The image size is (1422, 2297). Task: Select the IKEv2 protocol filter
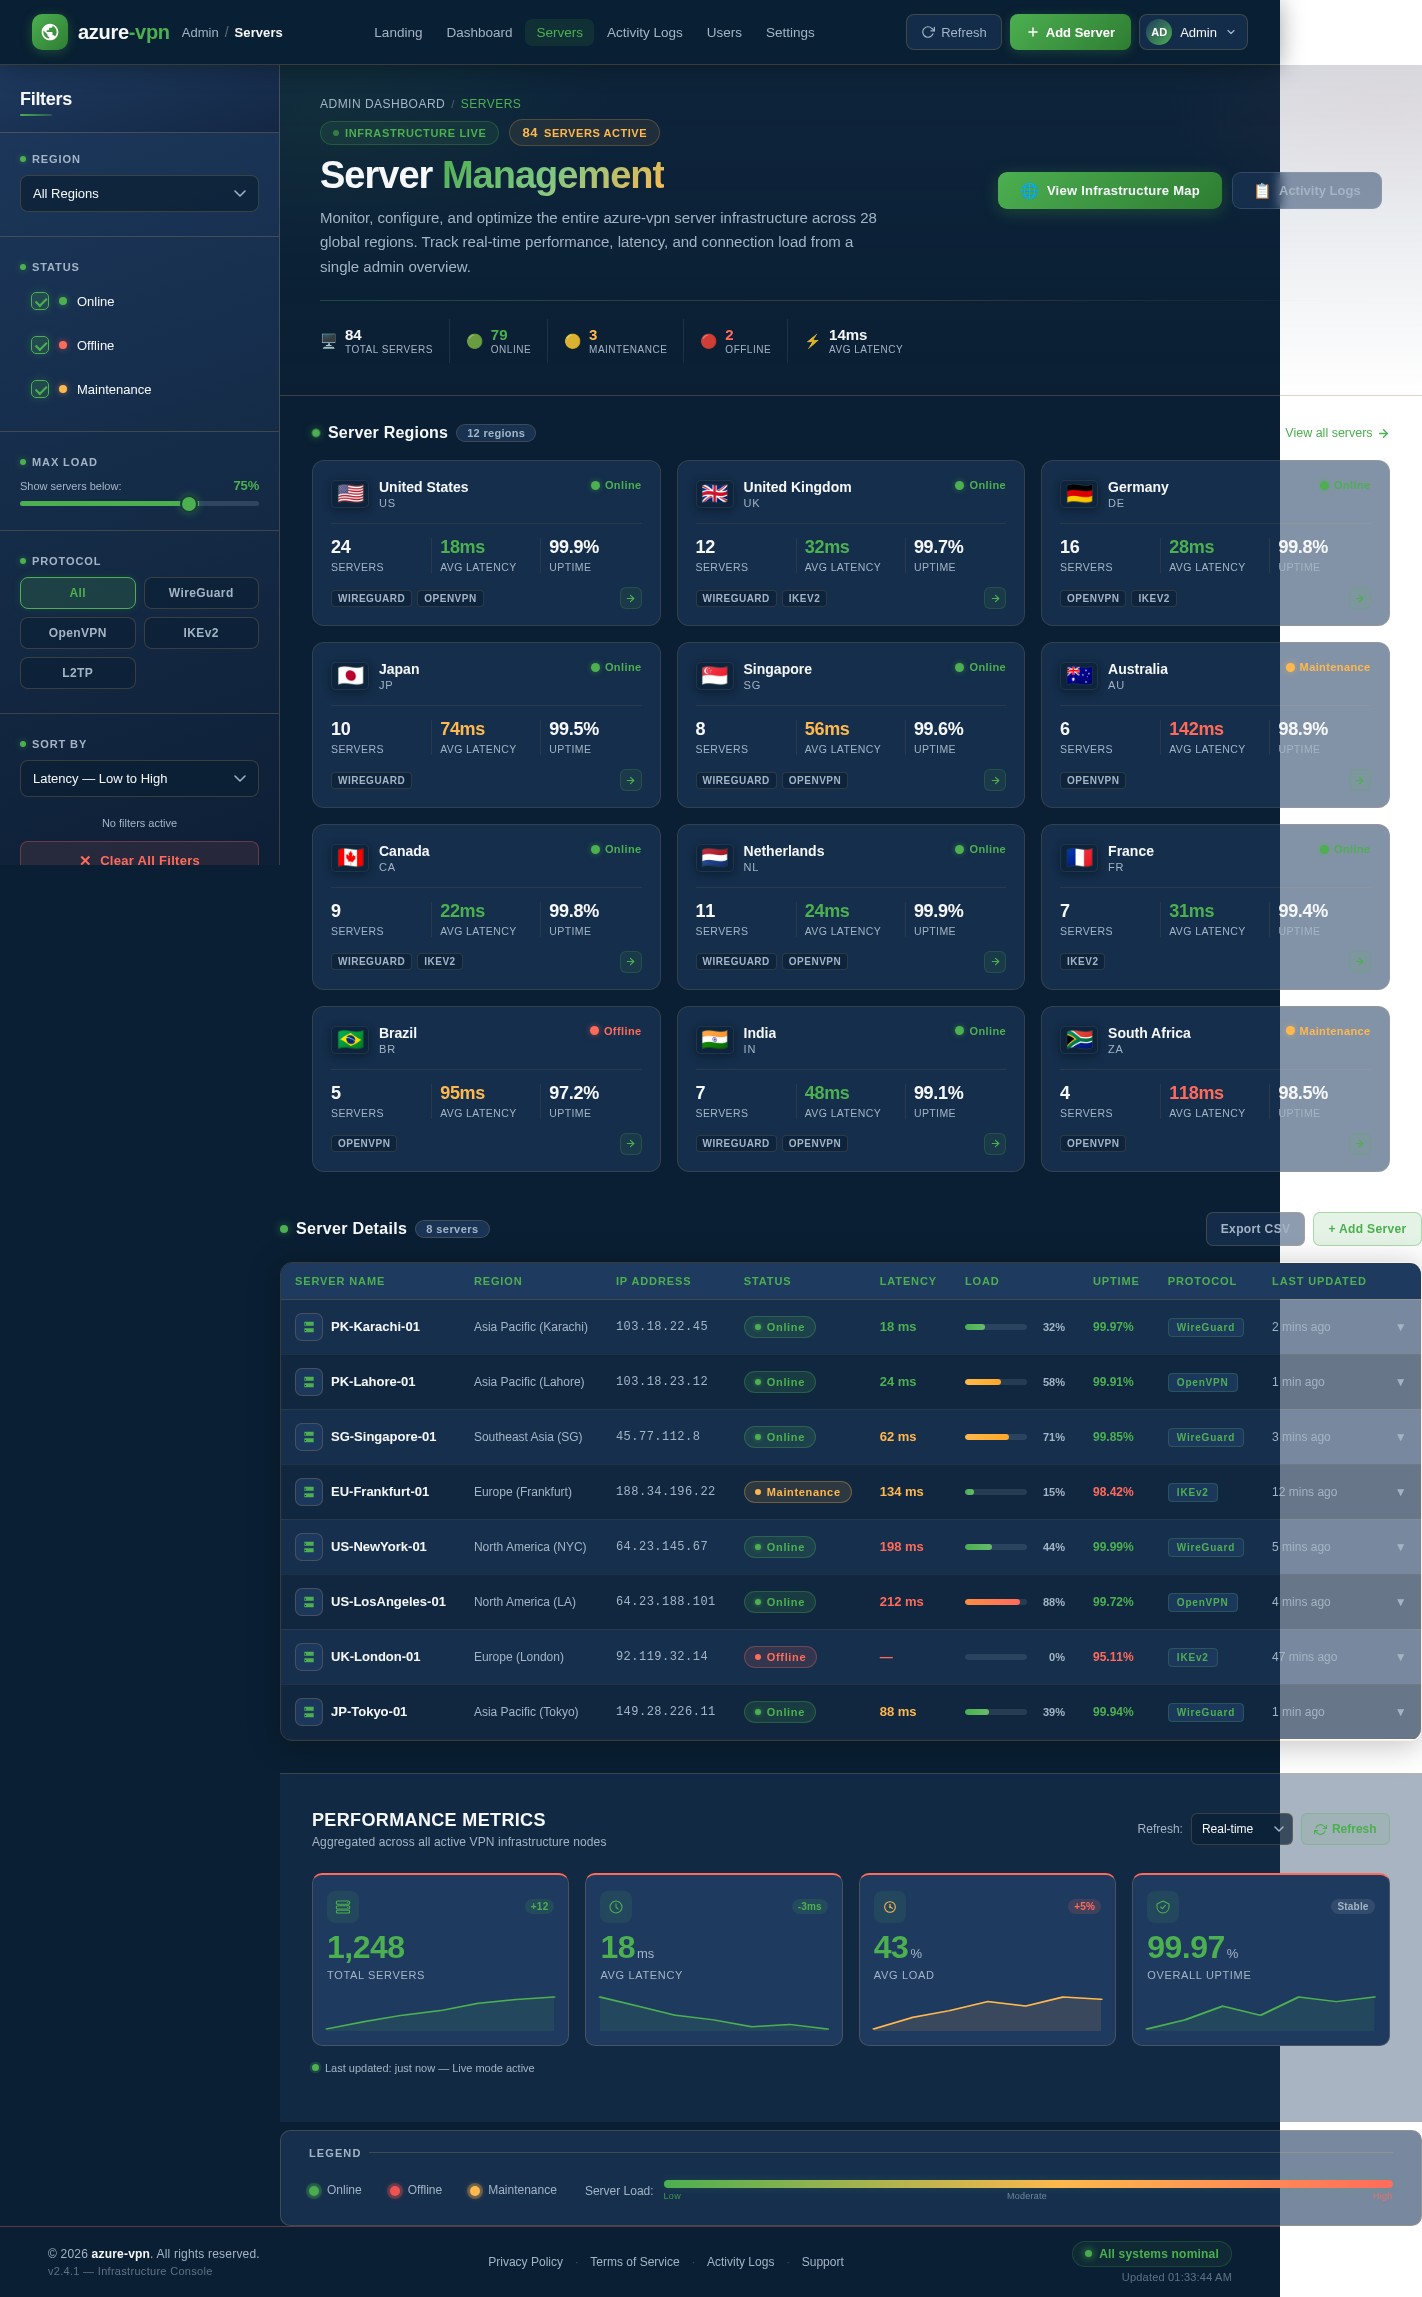201,633
